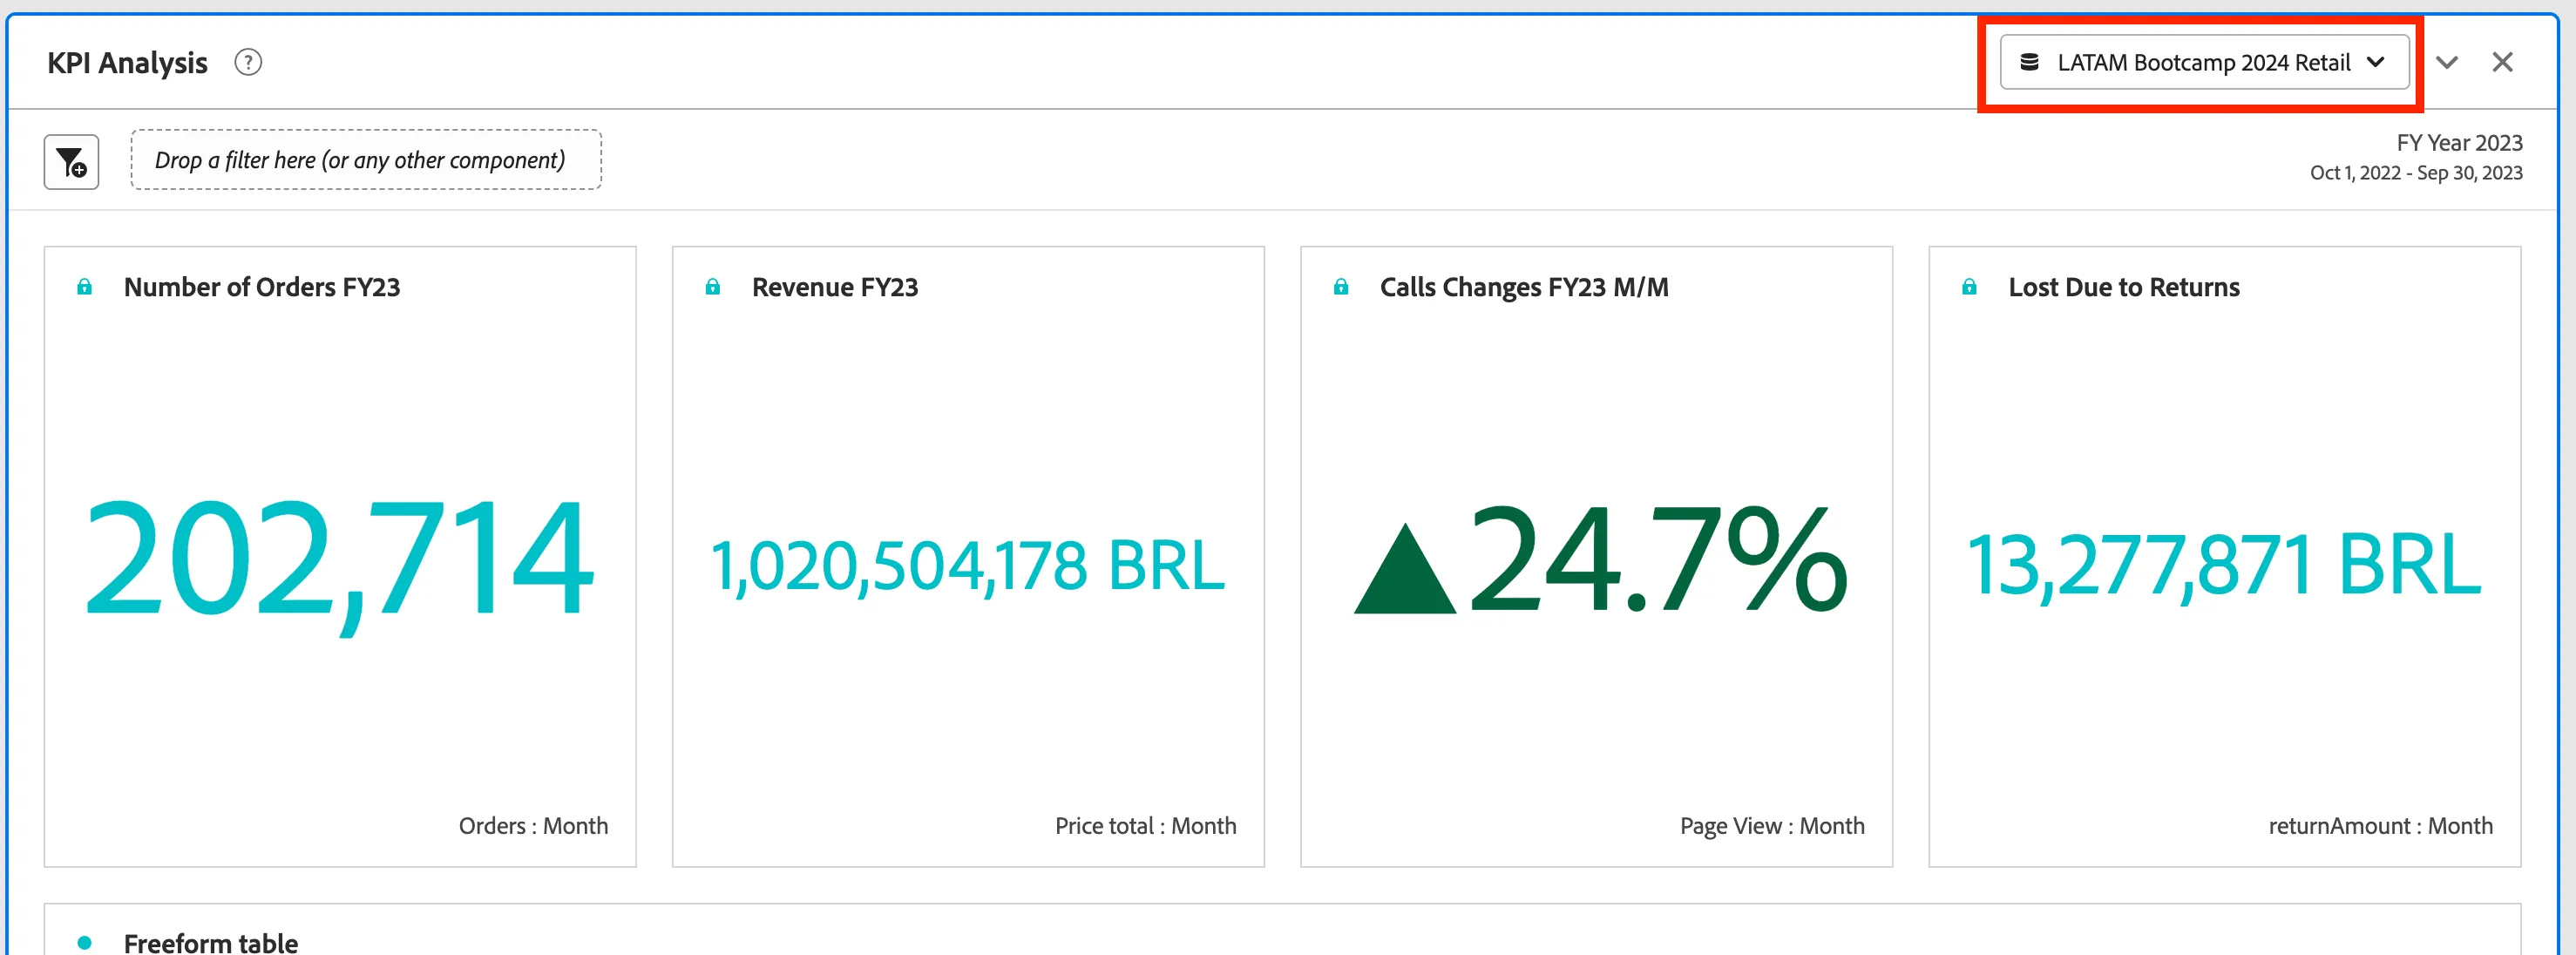Image resolution: width=2576 pixels, height=955 pixels.
Task: Click lock icon on Calls Changes FY23 M/M
Action: (x=1341, y=288)
